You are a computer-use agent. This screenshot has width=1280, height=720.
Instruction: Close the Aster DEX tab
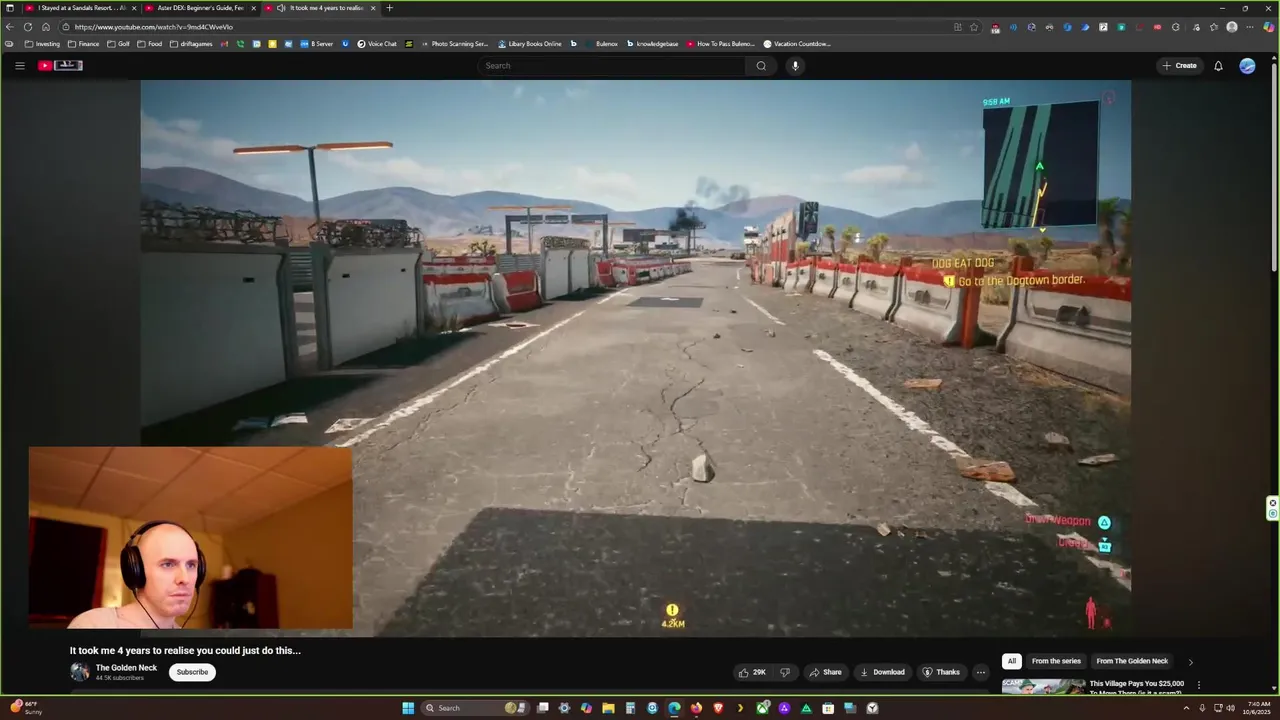tap(253, 8)
